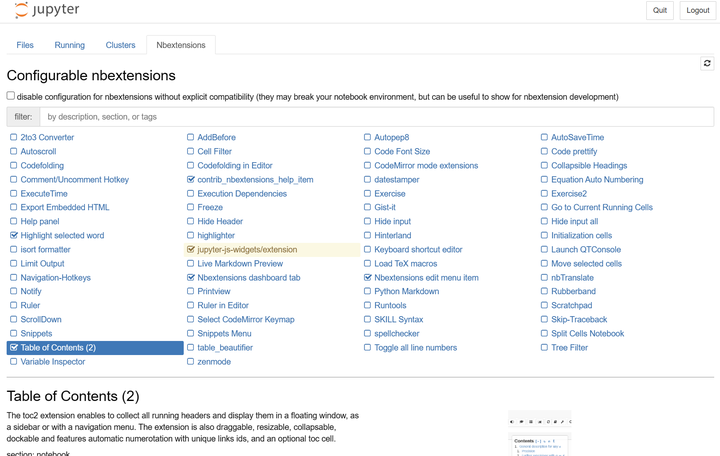Select the Tree Filter extension
The width and height of the screenshot is (720, 456).
point(569,348)
